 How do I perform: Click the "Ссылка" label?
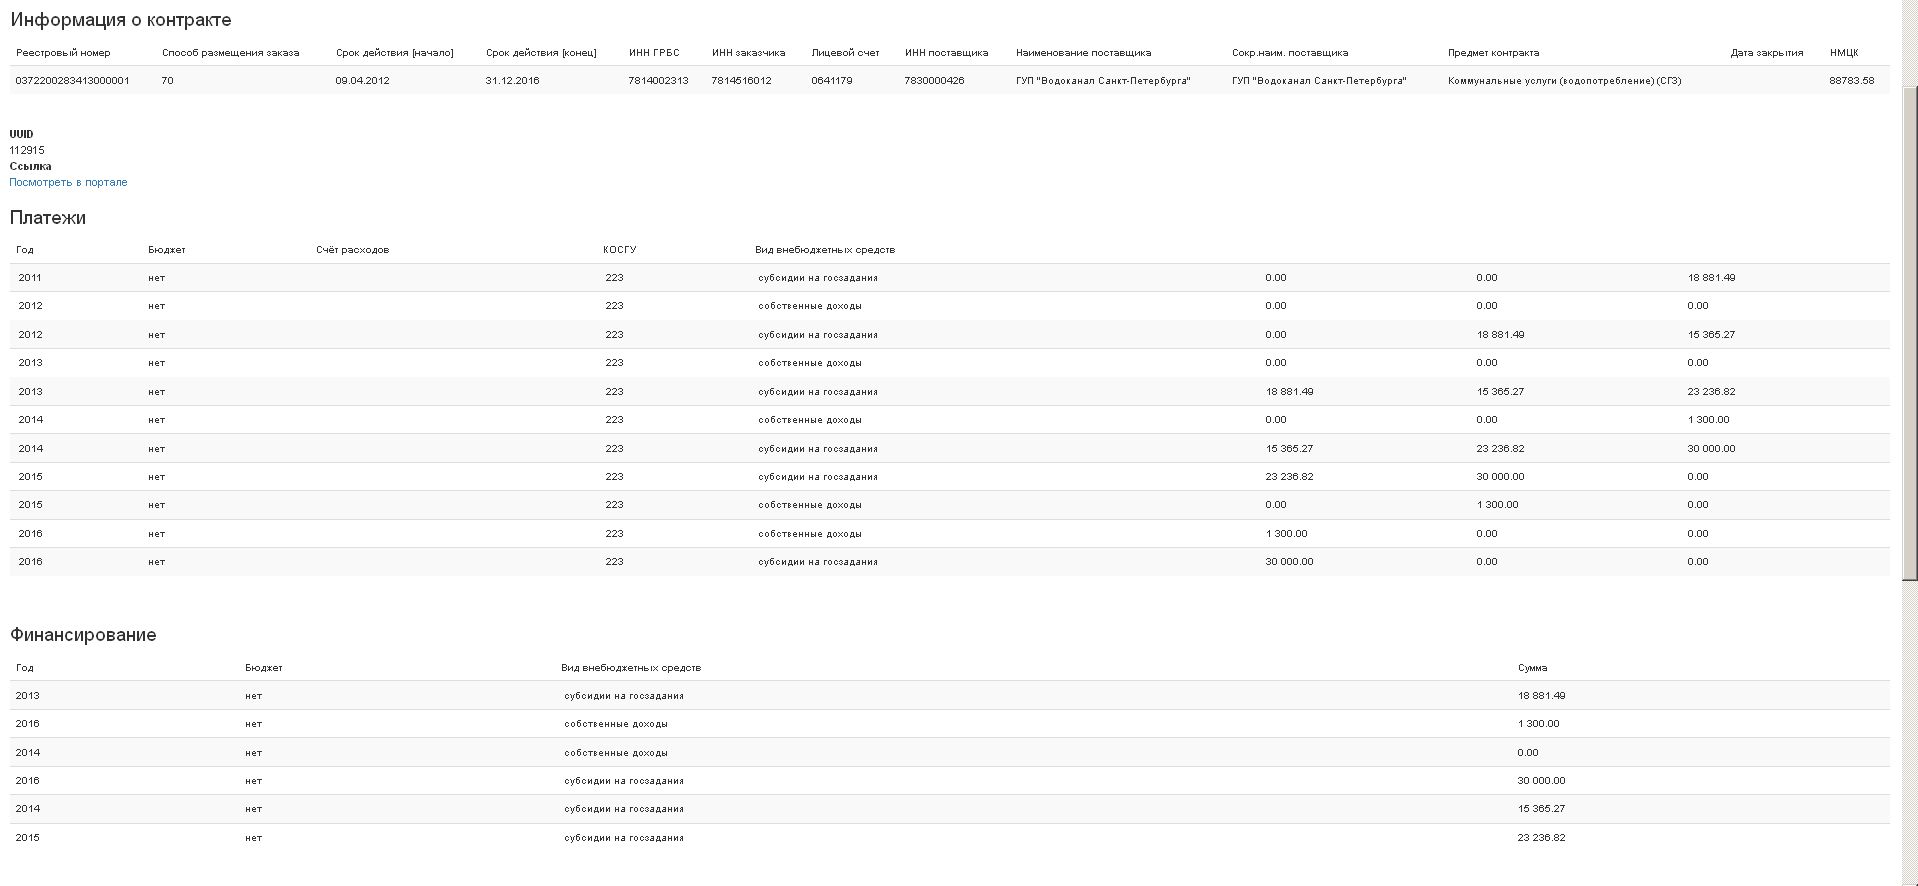30,166
